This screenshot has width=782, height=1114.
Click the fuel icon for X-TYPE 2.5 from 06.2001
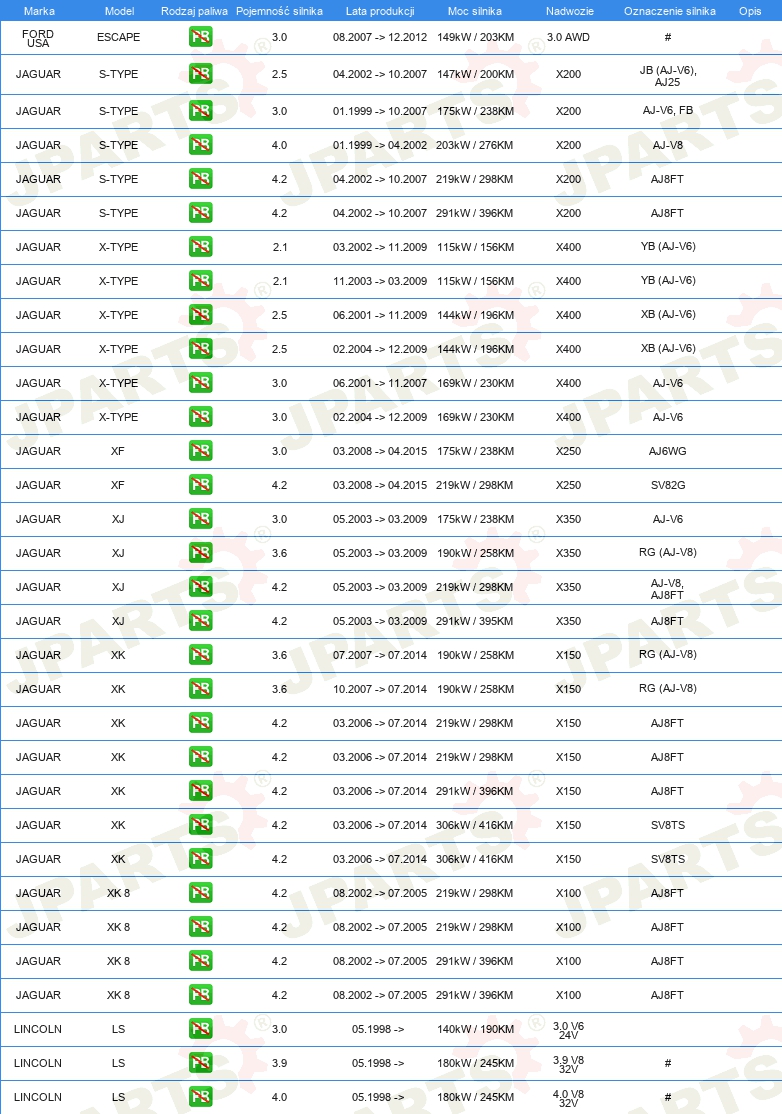click(201, 315)
